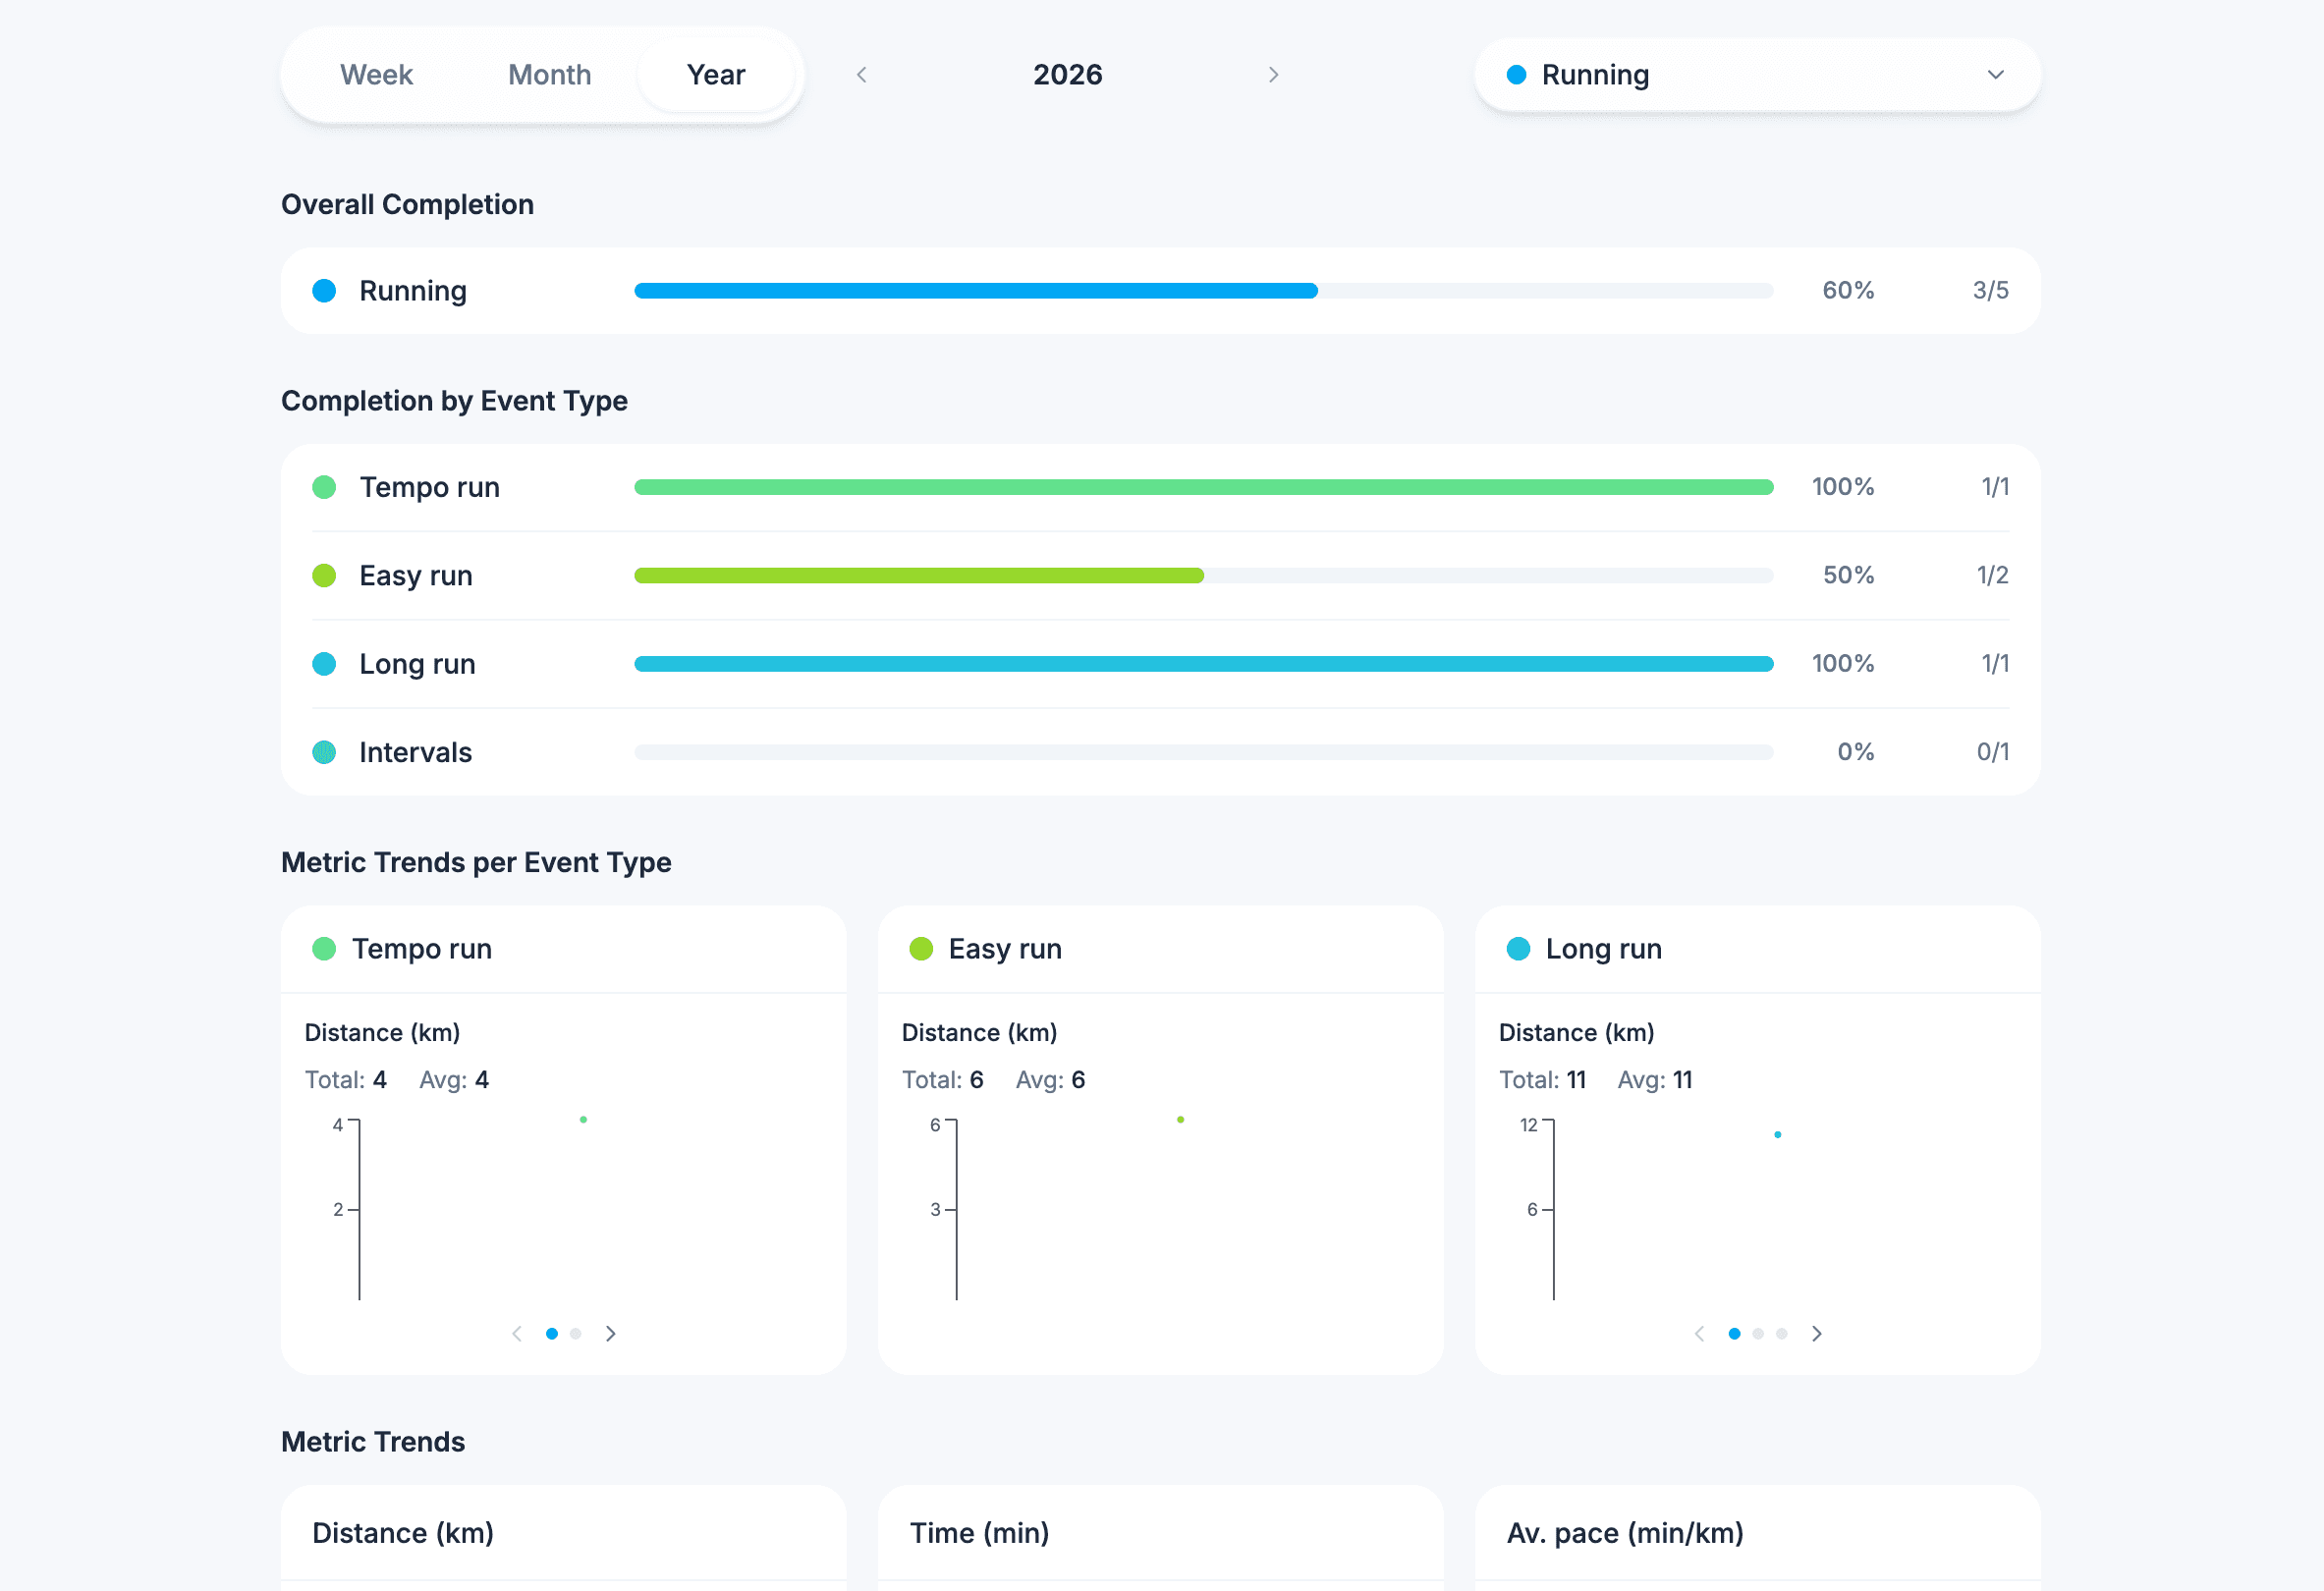Click previous chart arrow in Tempo run card
Image resolution: width=2324 pixels, height=1591 pixels.
click(x=517, y=1334)
